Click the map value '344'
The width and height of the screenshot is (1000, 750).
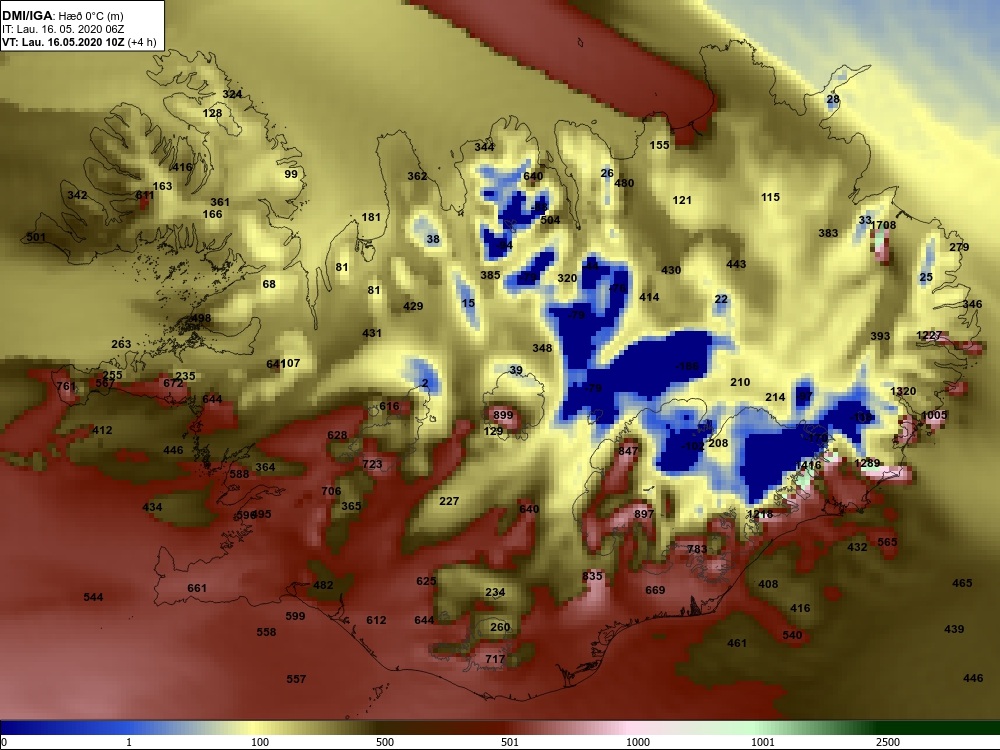tap(484, 147)
